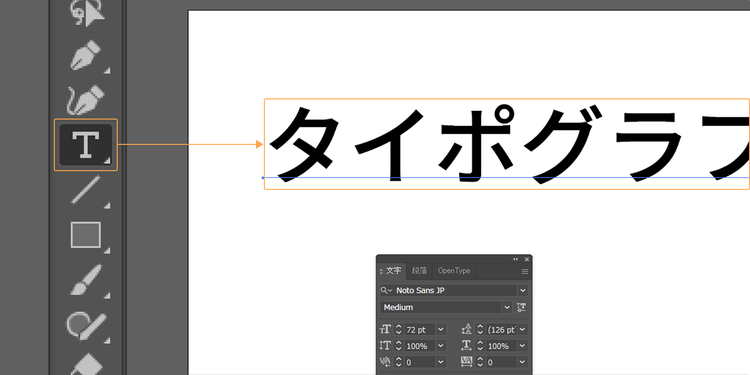Click the horizontal scale icon

(467, 346)
